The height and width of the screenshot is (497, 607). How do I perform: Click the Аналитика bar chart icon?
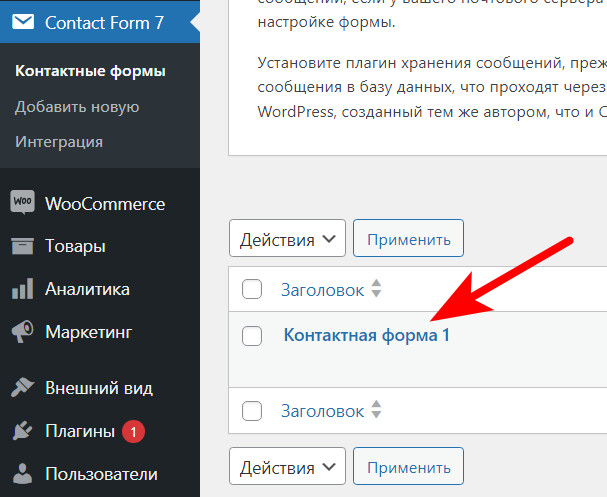[x=22, y=289]
